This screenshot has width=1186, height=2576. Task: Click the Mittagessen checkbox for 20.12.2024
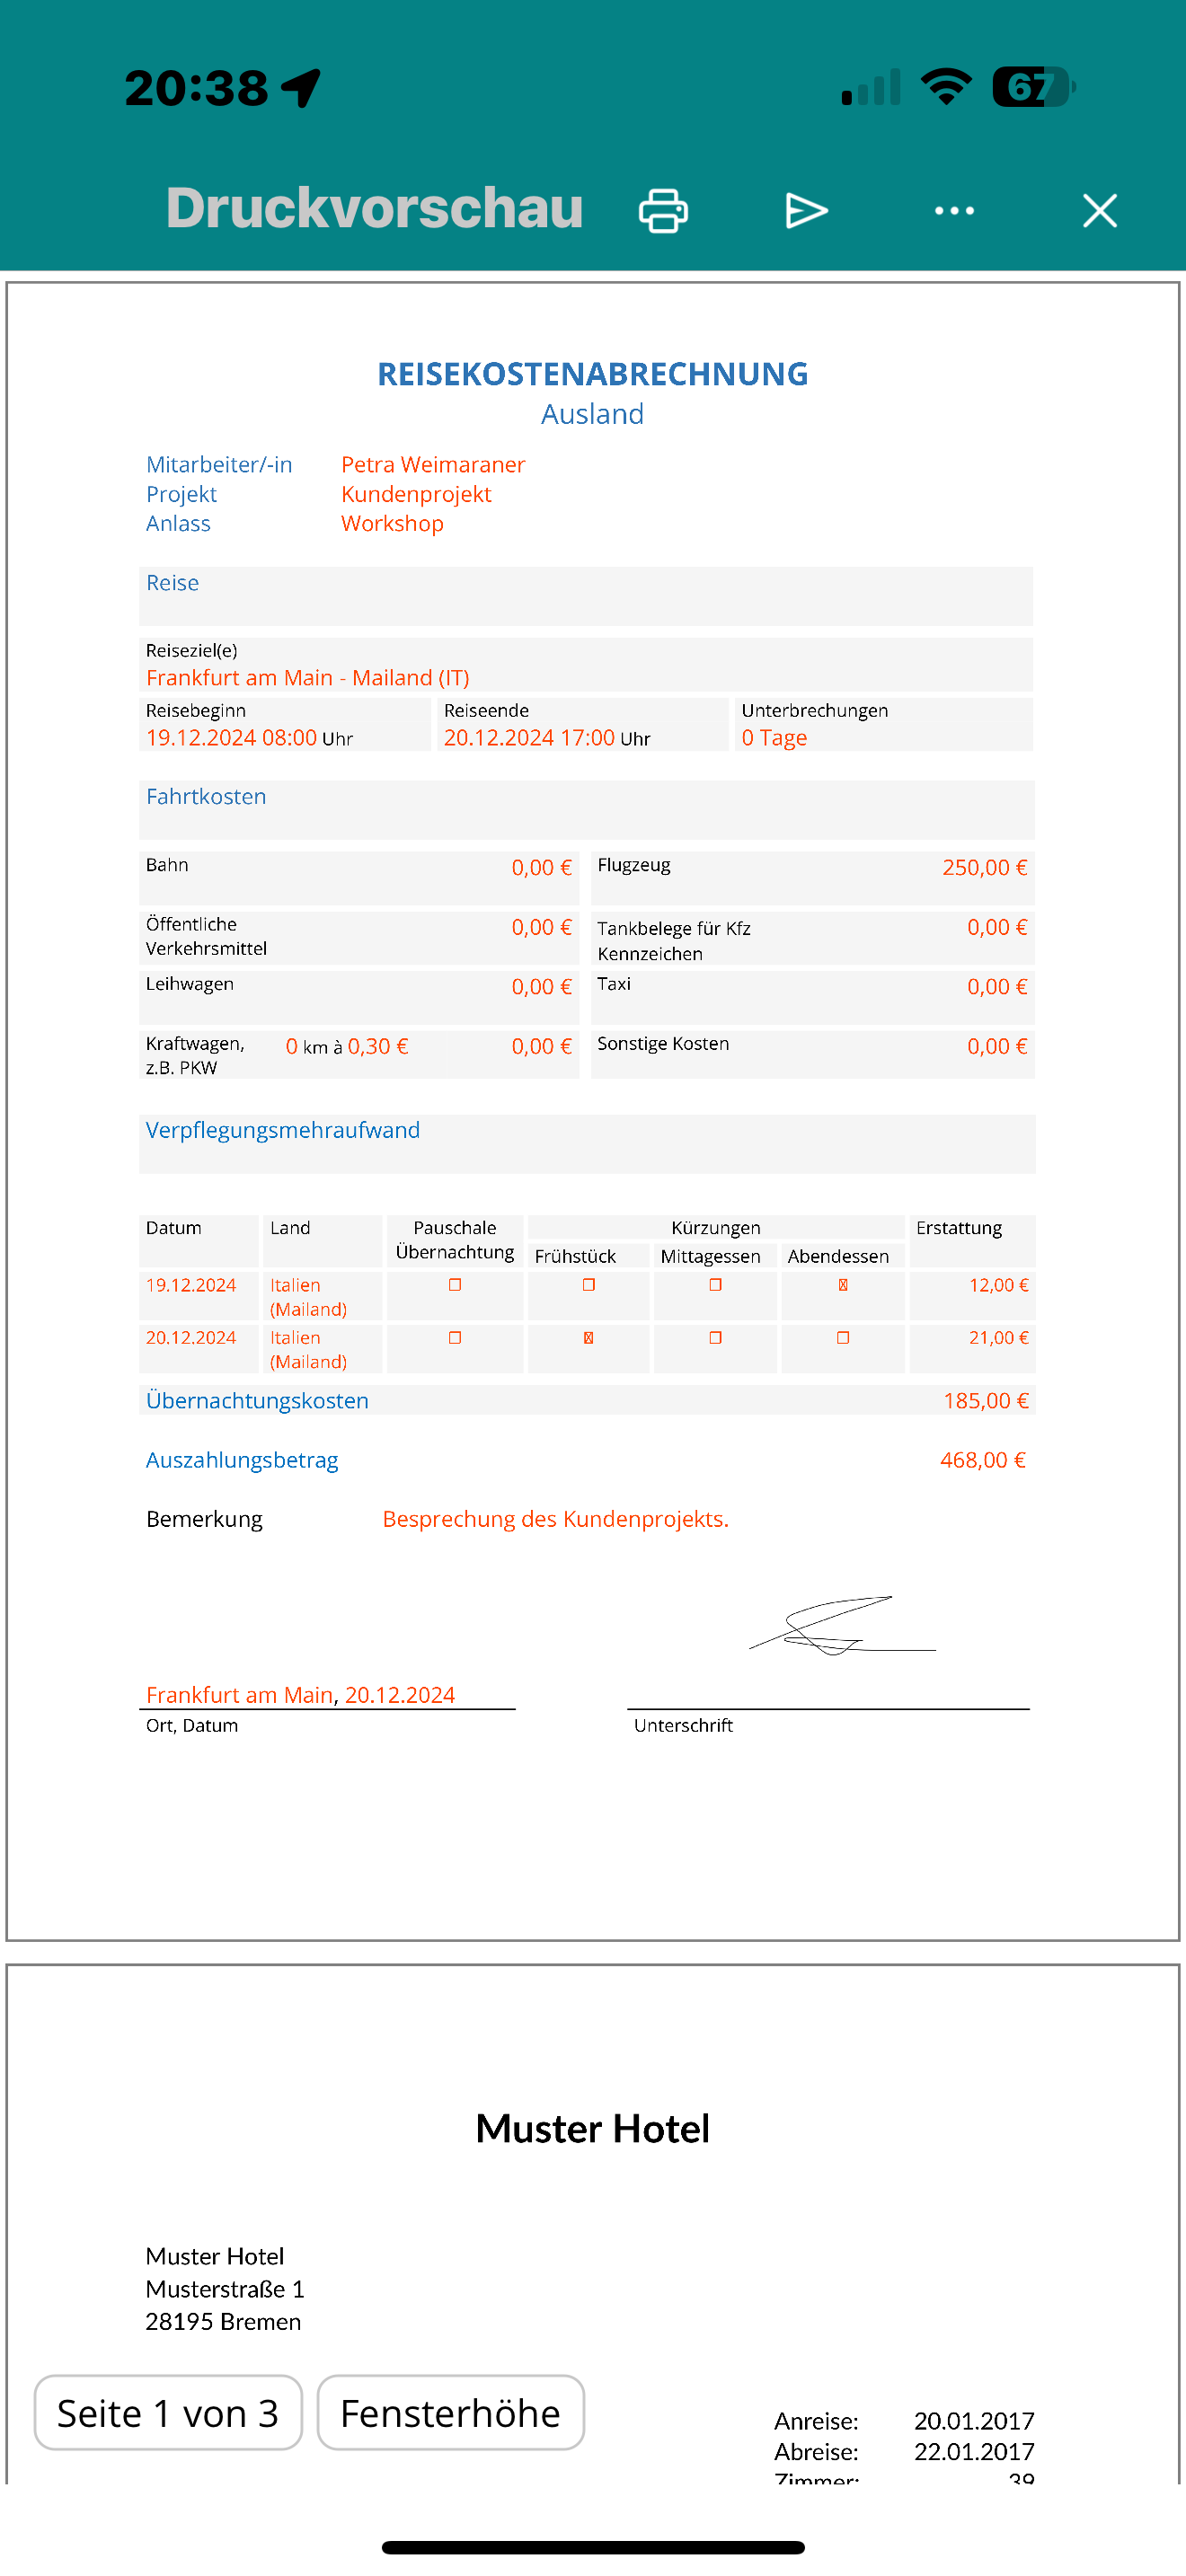(x=716, y=1338)
